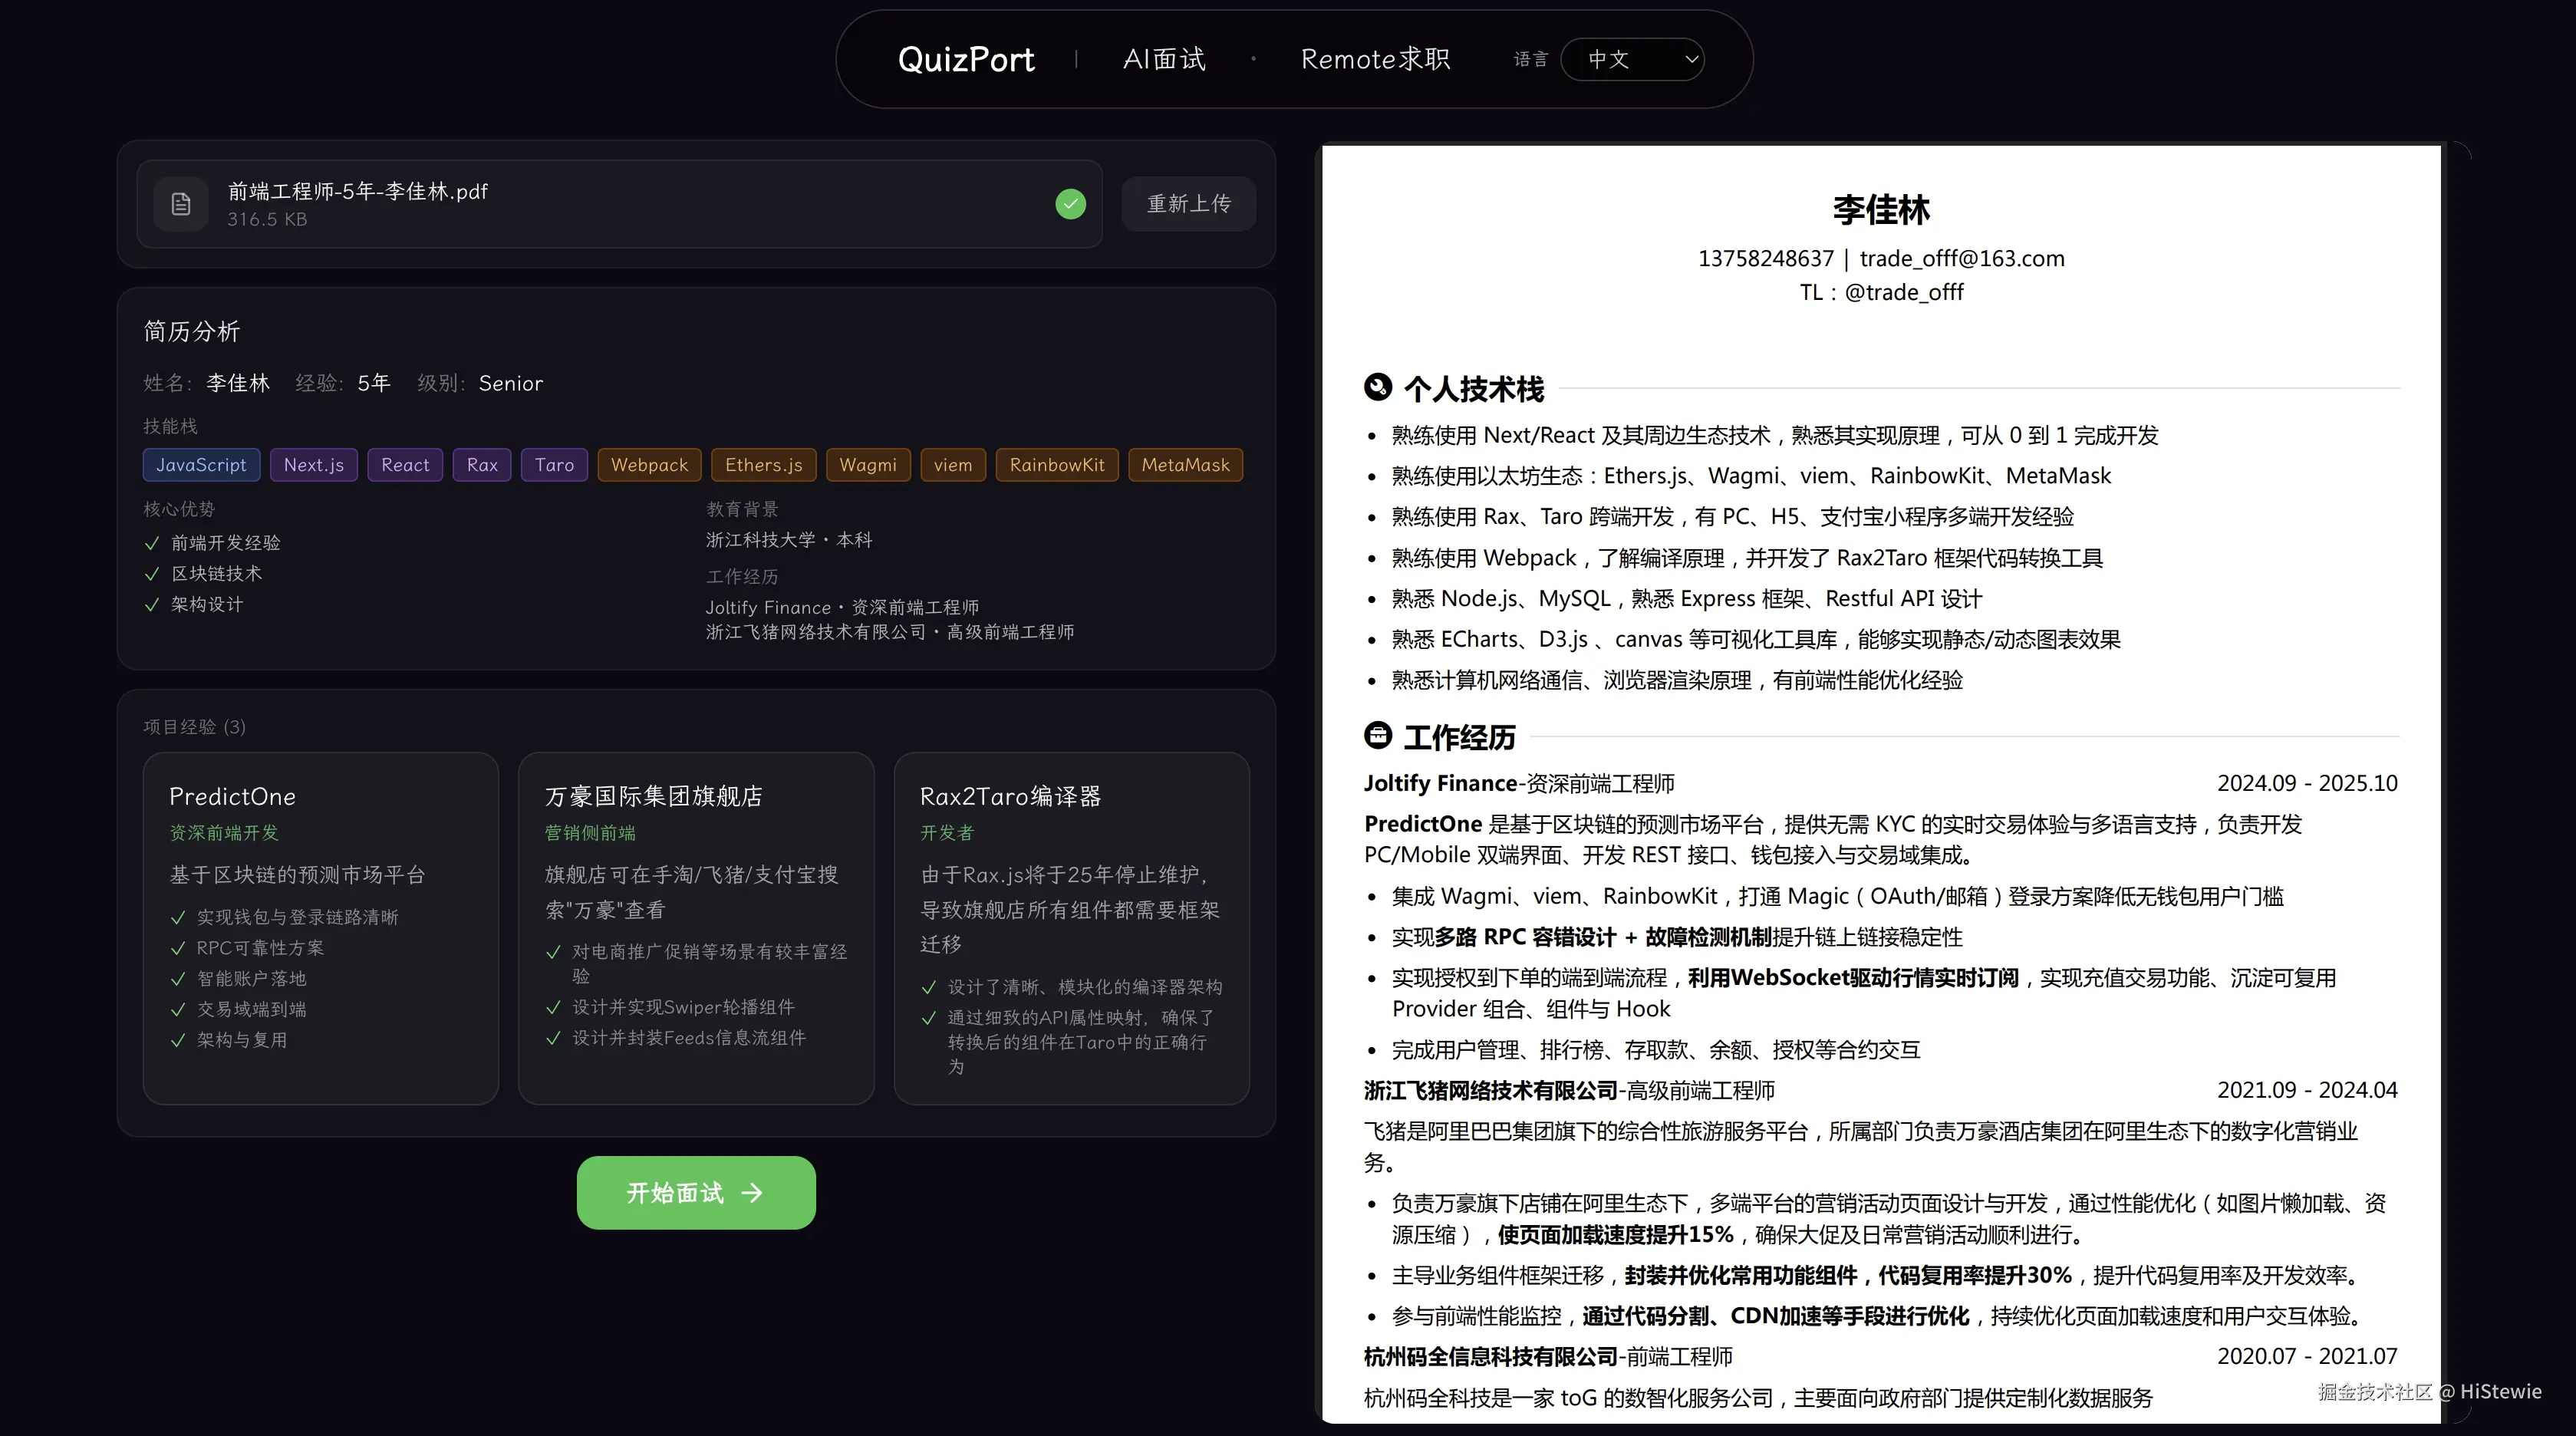
Task: Click the PDF document icon next to the filename
Action: pos(180,203)
